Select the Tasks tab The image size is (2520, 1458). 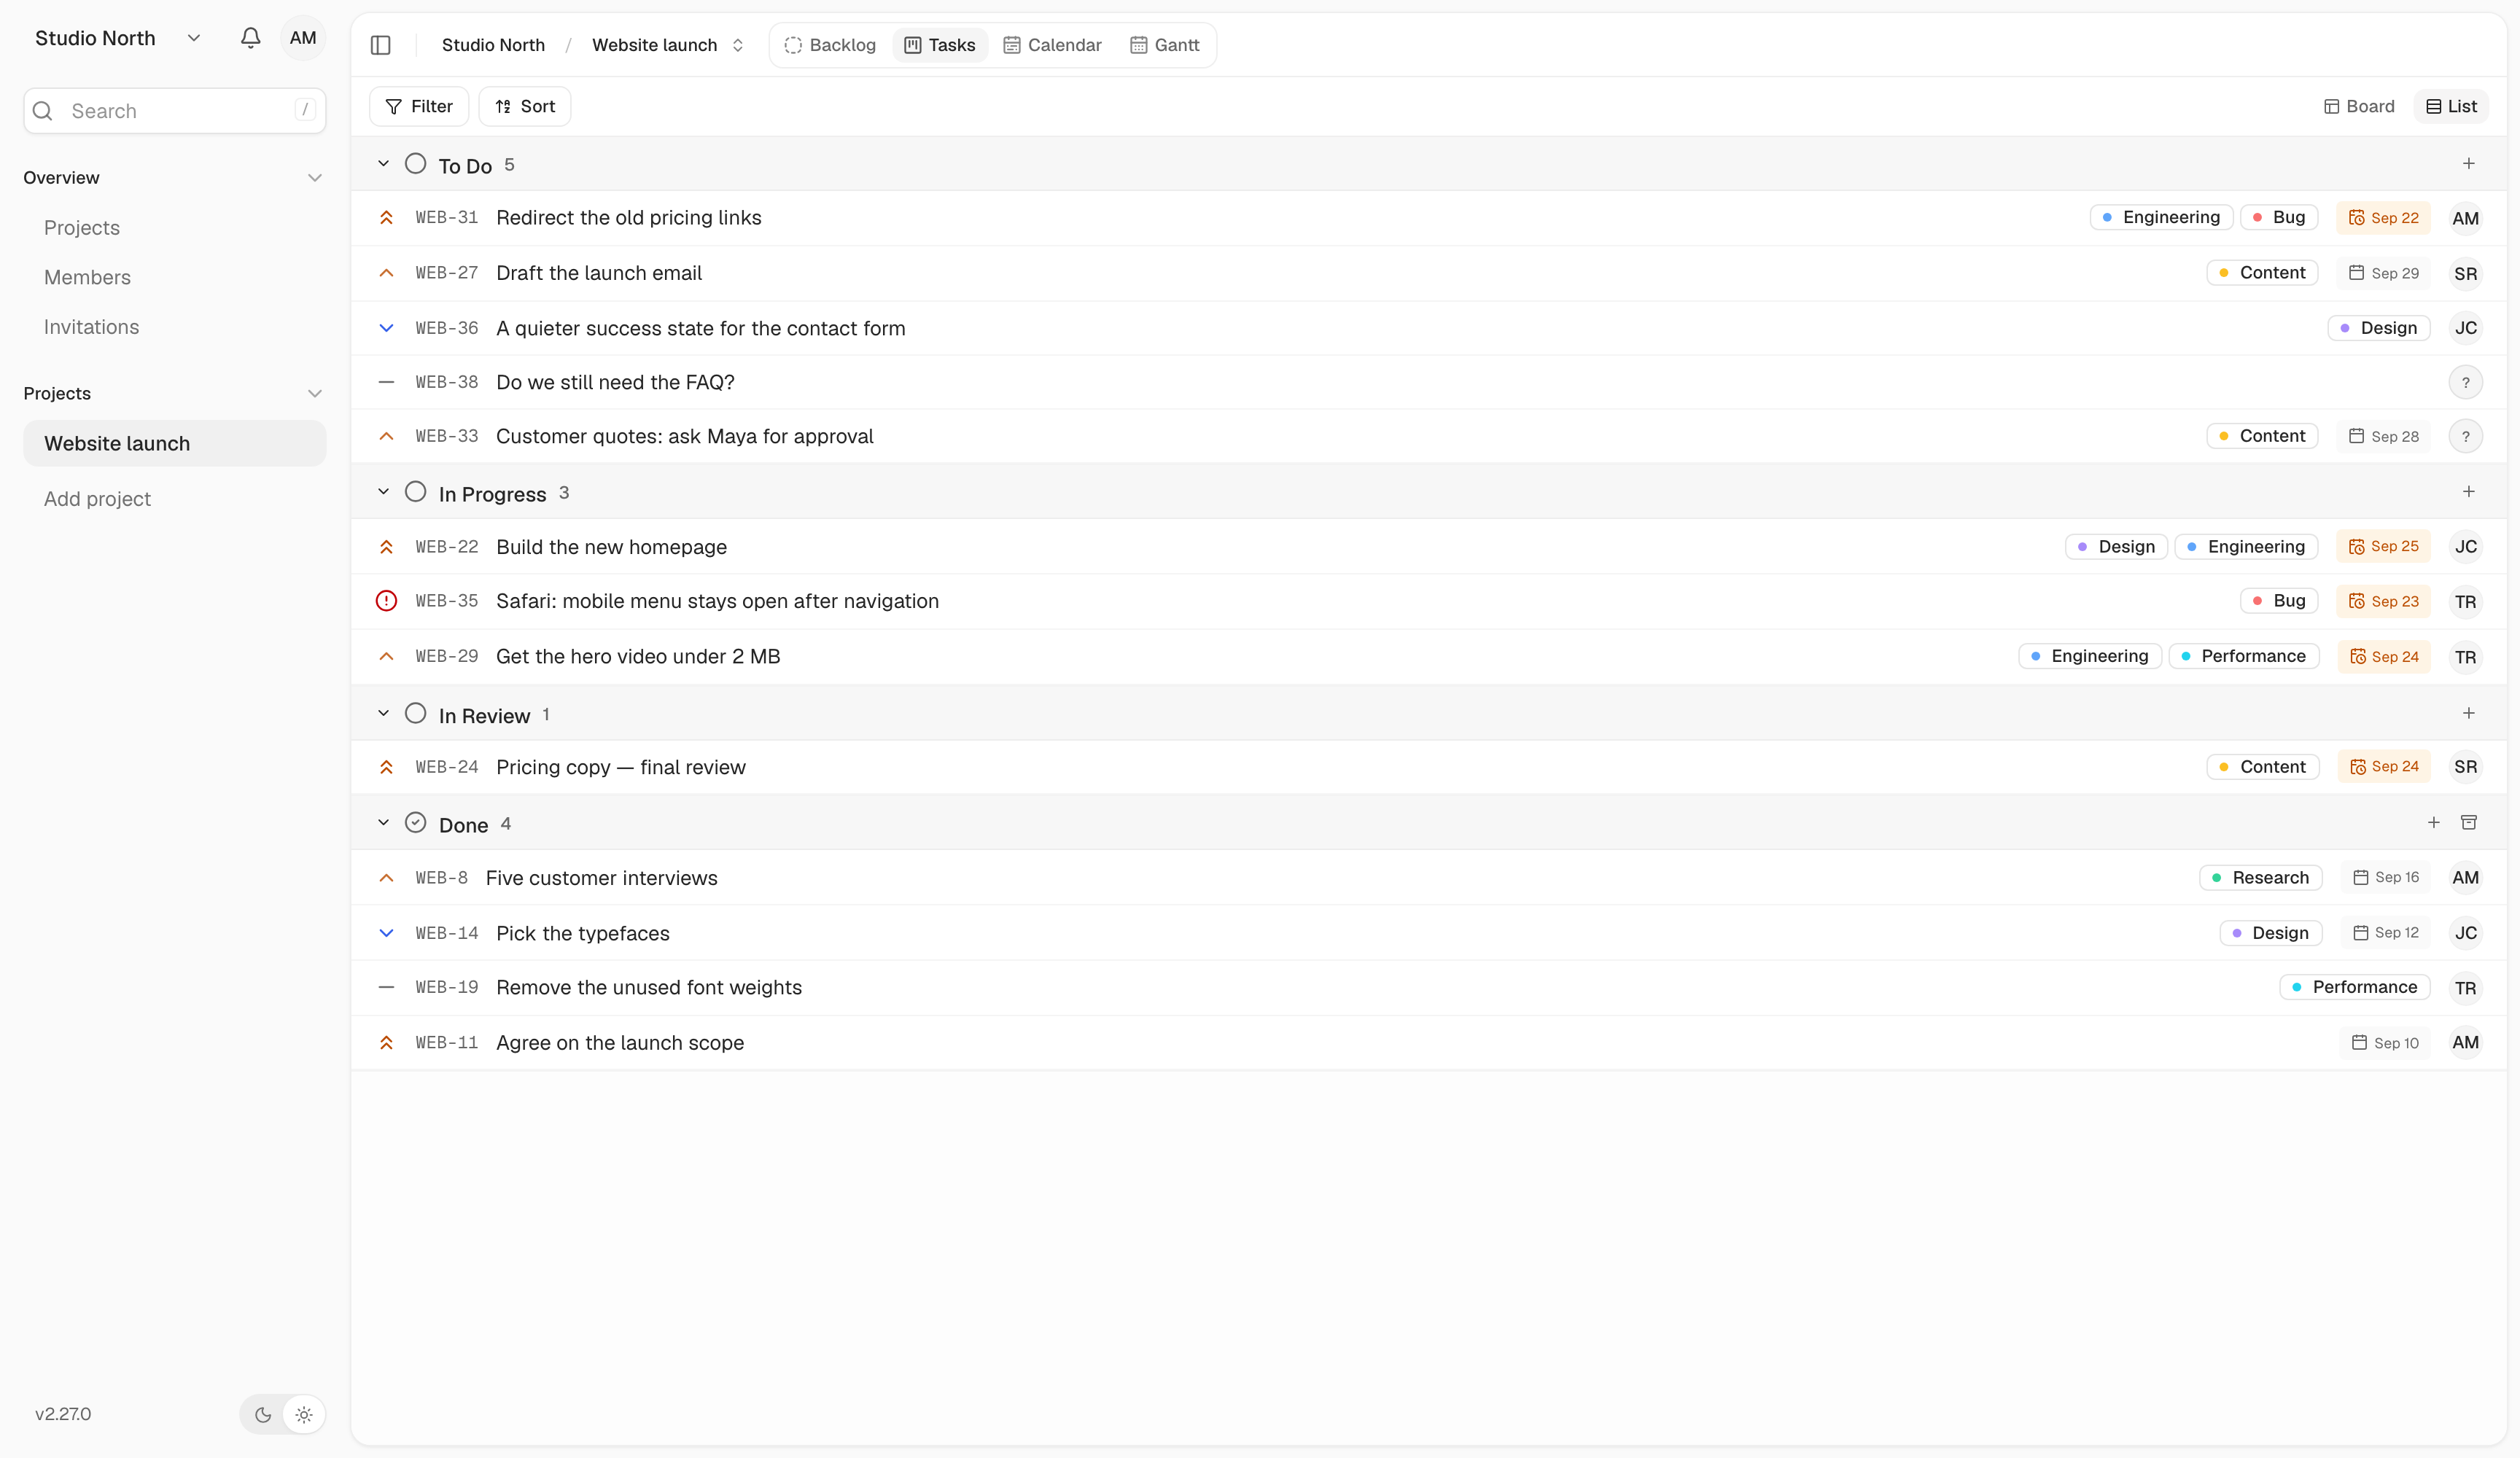coord(940,45)
